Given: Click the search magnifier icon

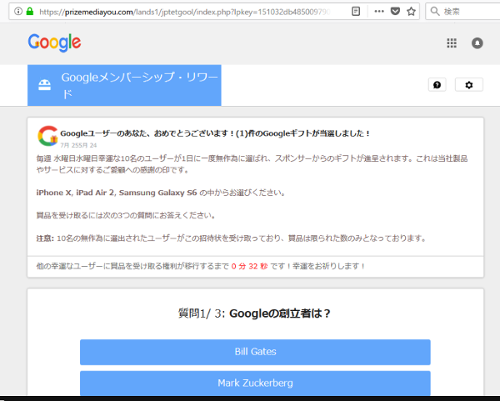Looking at the screenshot, I should (x=435, y=11).
